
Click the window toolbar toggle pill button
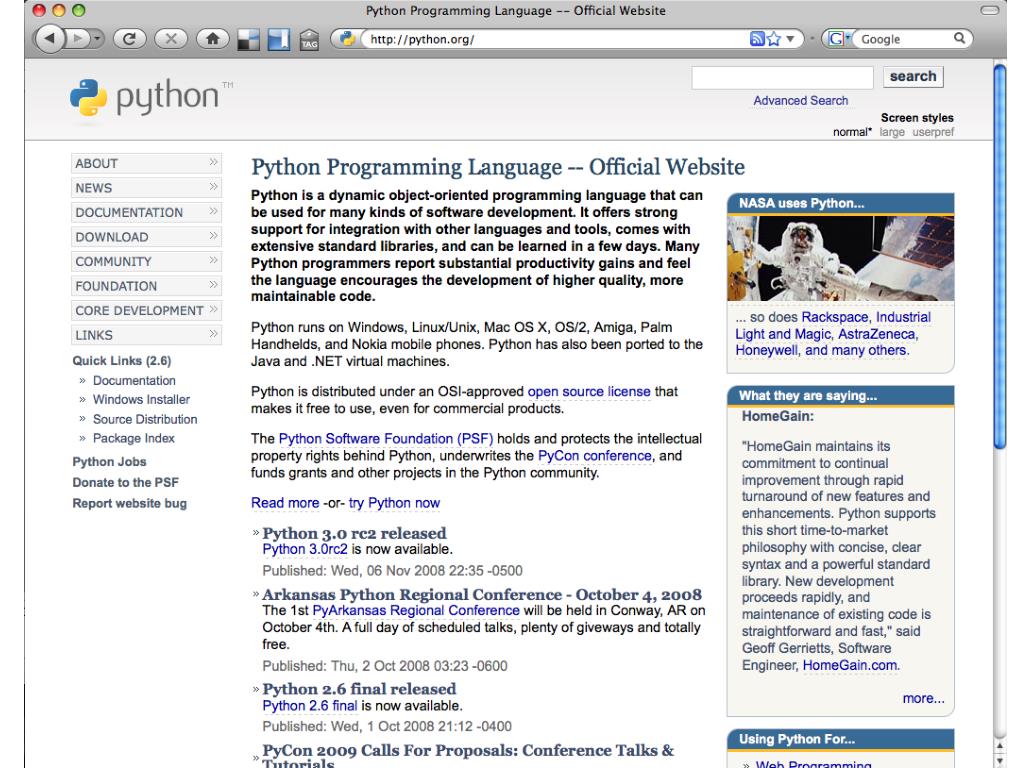[x=990, y=10]
